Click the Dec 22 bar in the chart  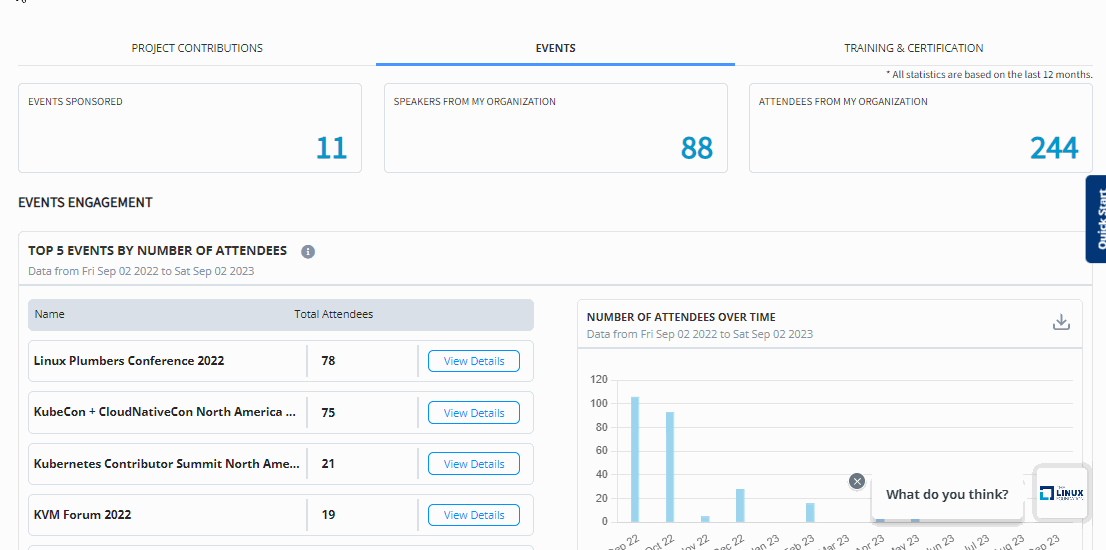740,505
